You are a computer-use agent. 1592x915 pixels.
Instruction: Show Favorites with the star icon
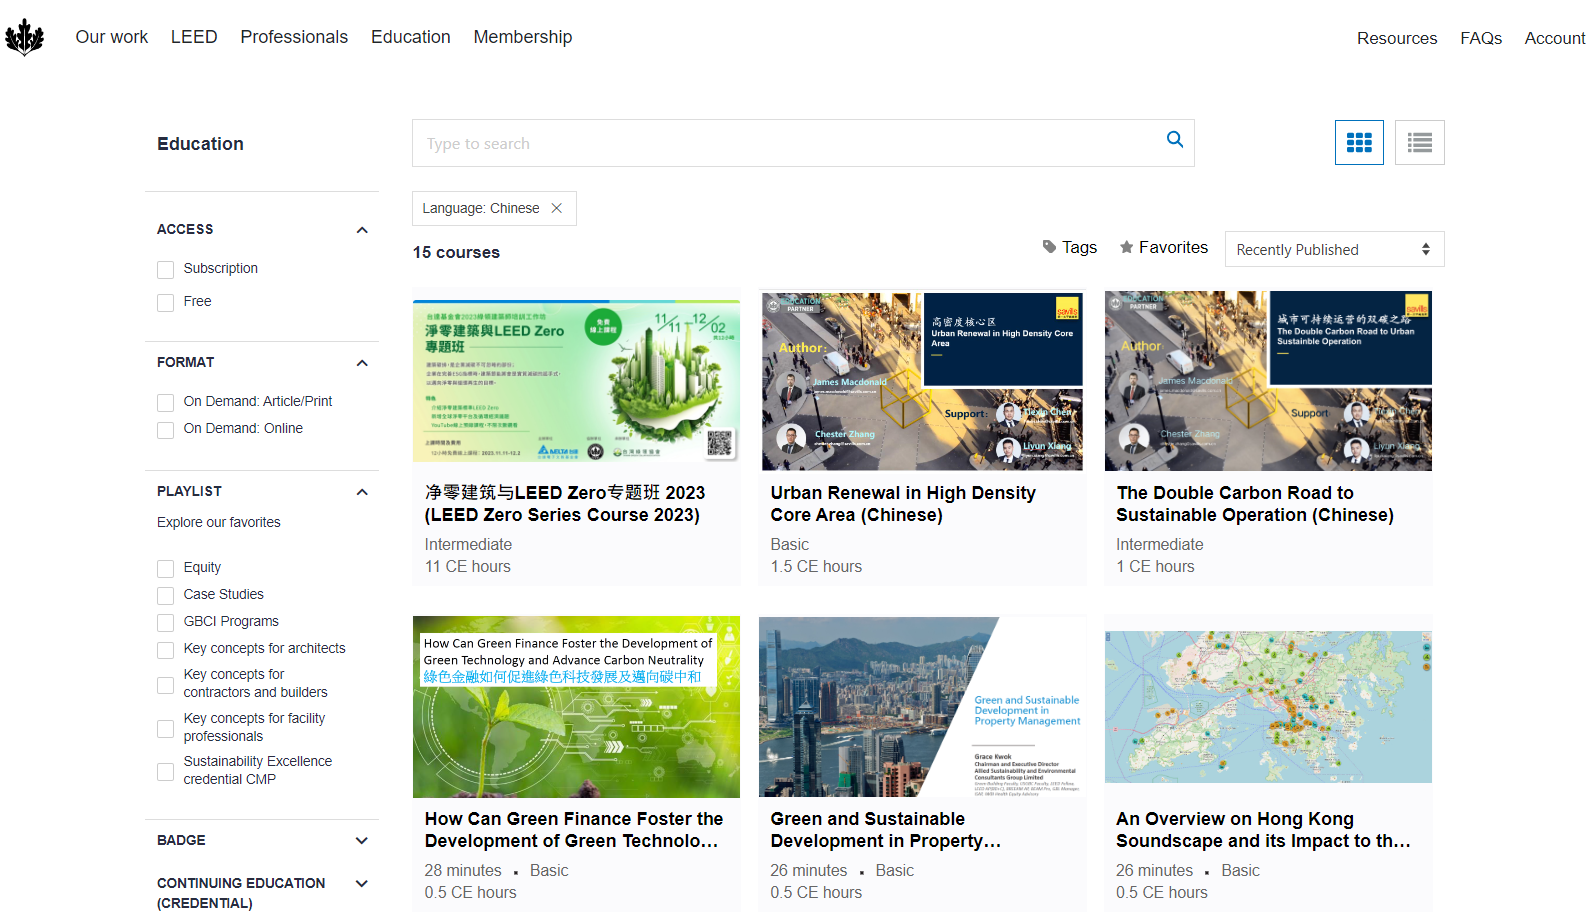1163,247
